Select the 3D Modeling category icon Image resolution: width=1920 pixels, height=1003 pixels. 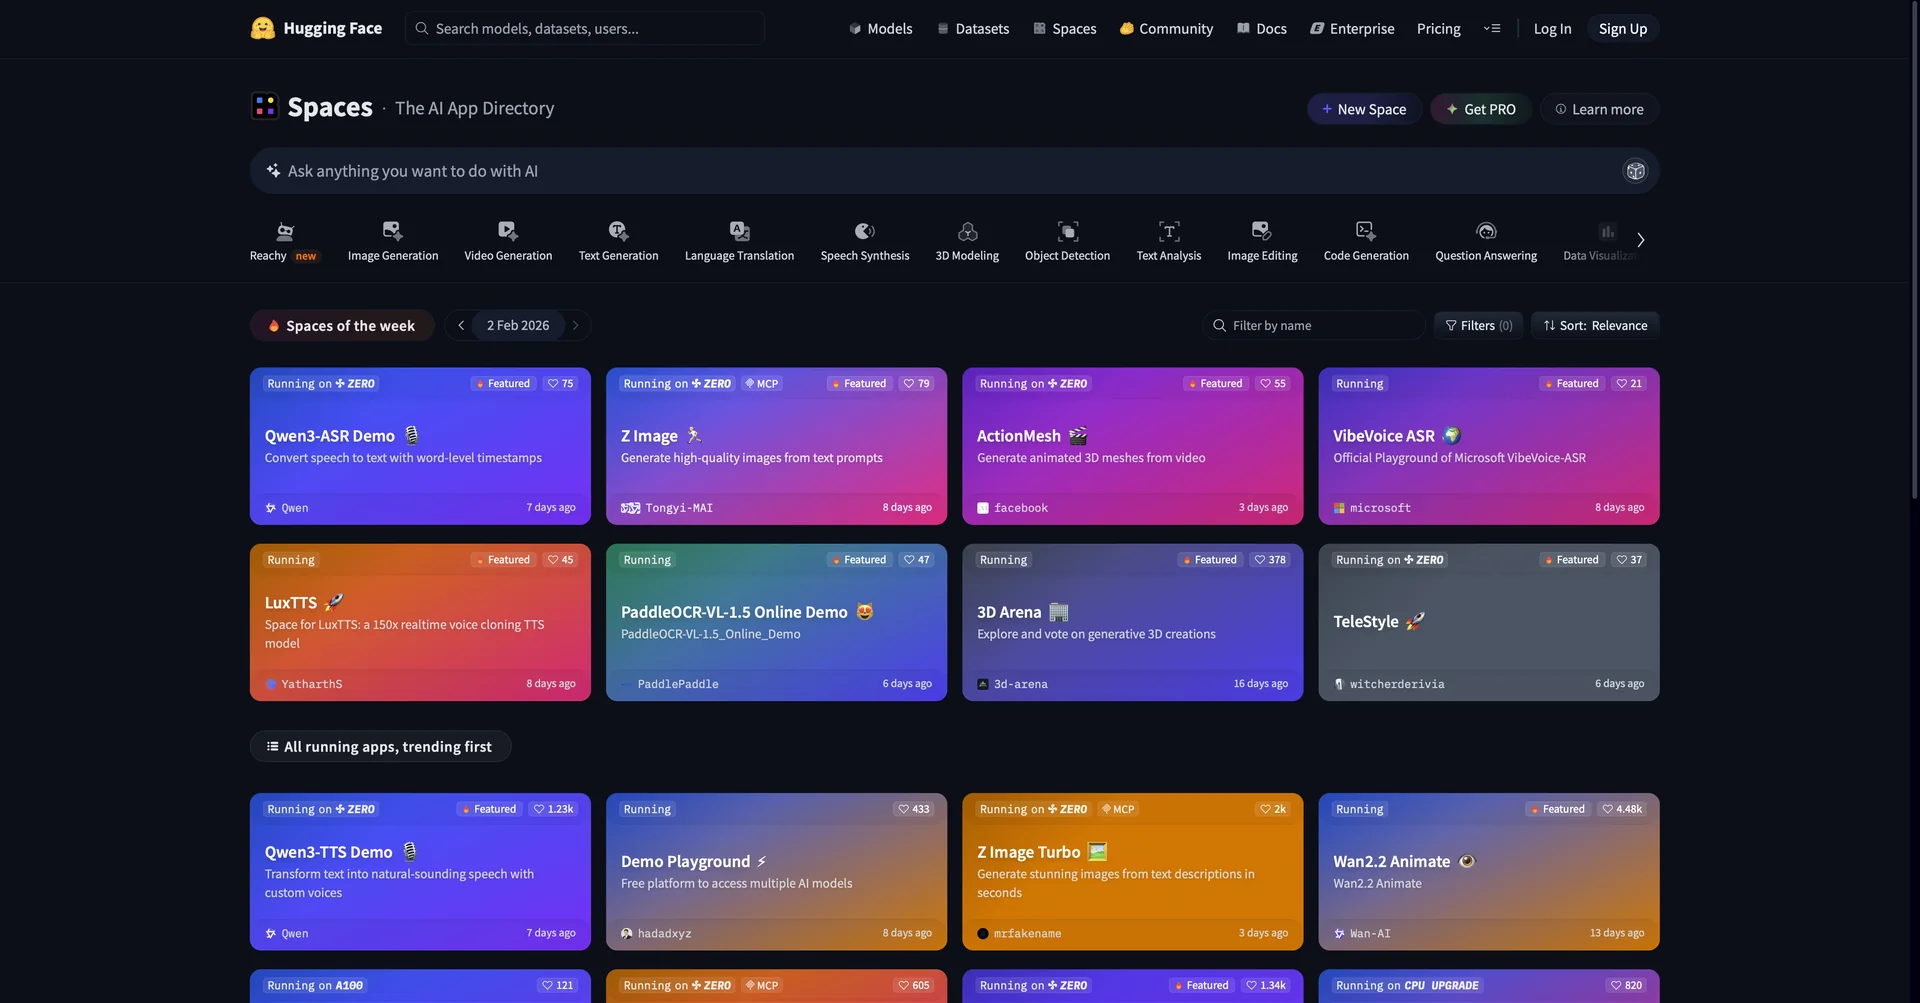click(x=967, y=231)
